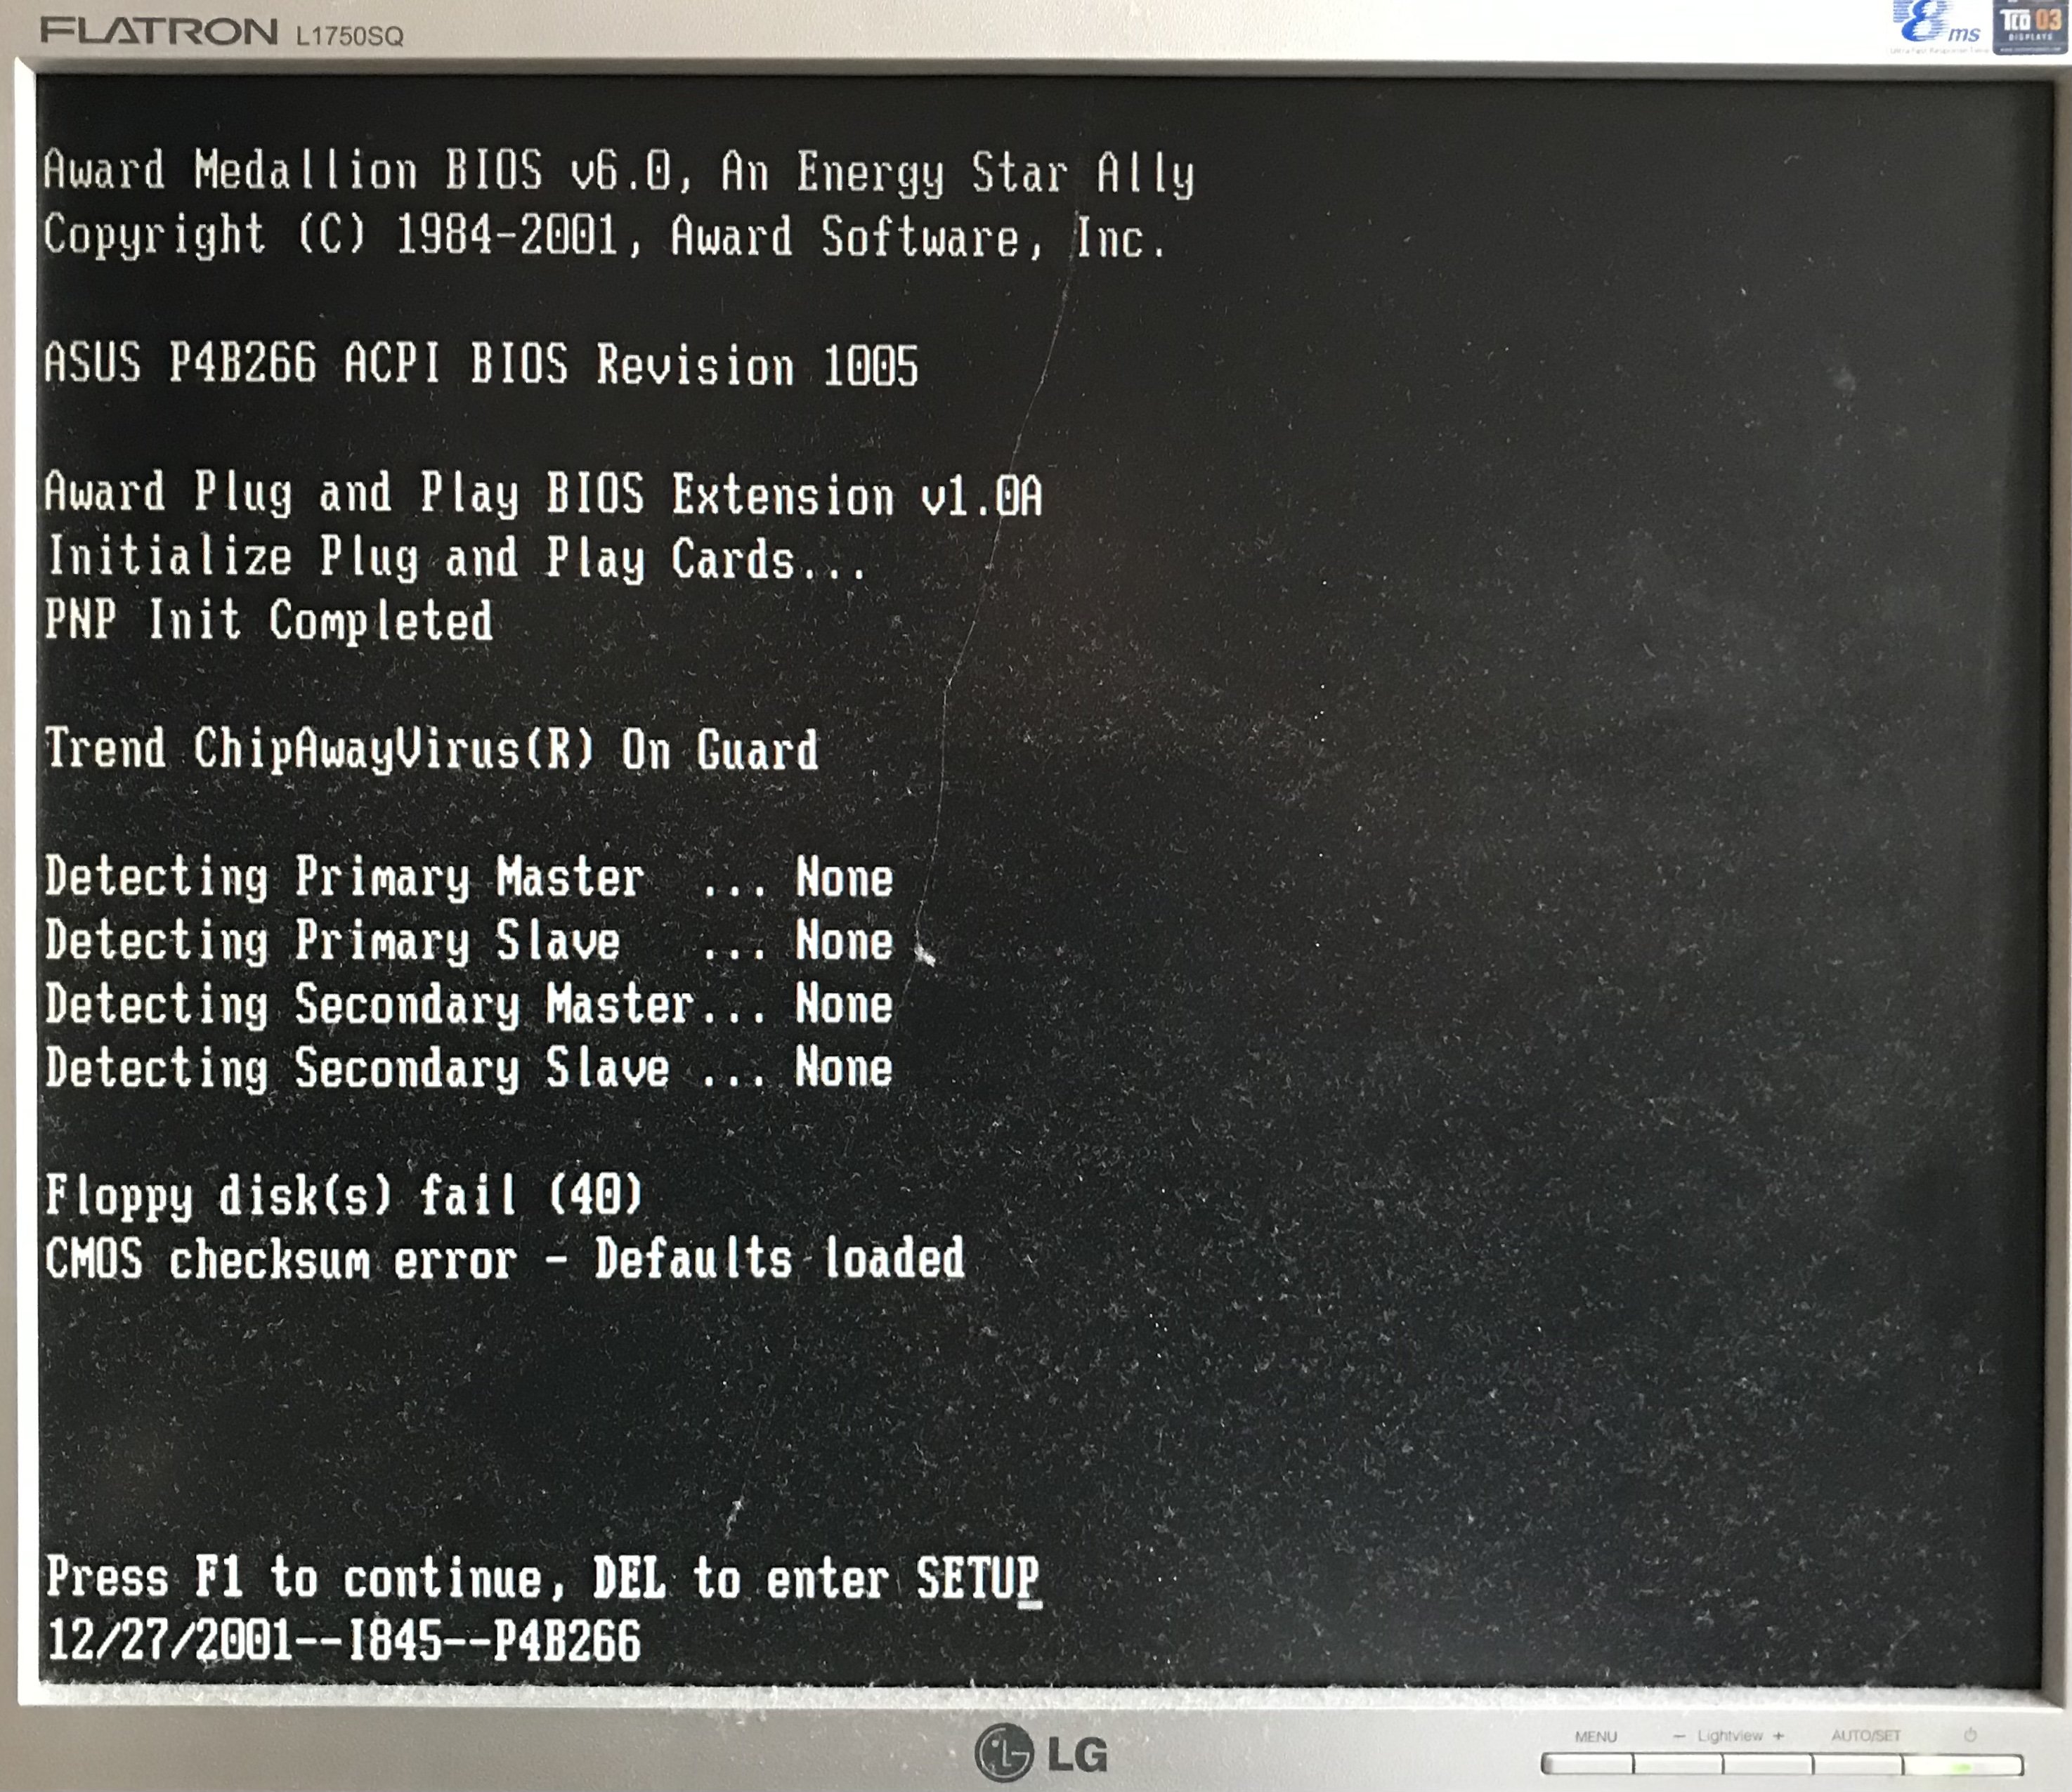Image resolution: width=2072 pixels, height=1792 pixels.
Task: Toggle the monitor power button
Action: [1962, 1766]
